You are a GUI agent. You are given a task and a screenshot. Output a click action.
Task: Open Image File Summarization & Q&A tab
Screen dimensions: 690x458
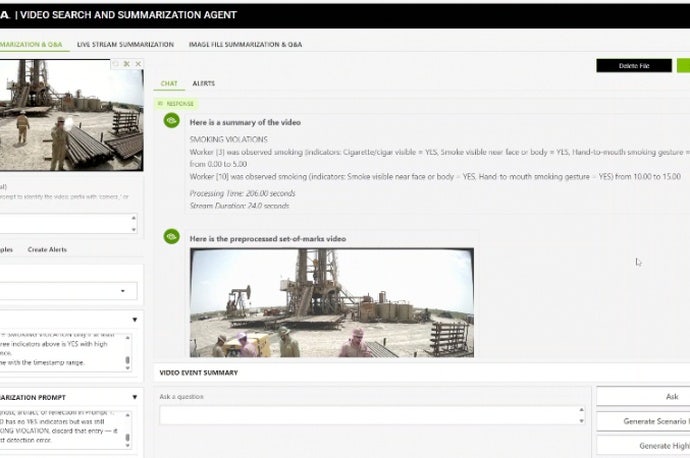[245, 44]
